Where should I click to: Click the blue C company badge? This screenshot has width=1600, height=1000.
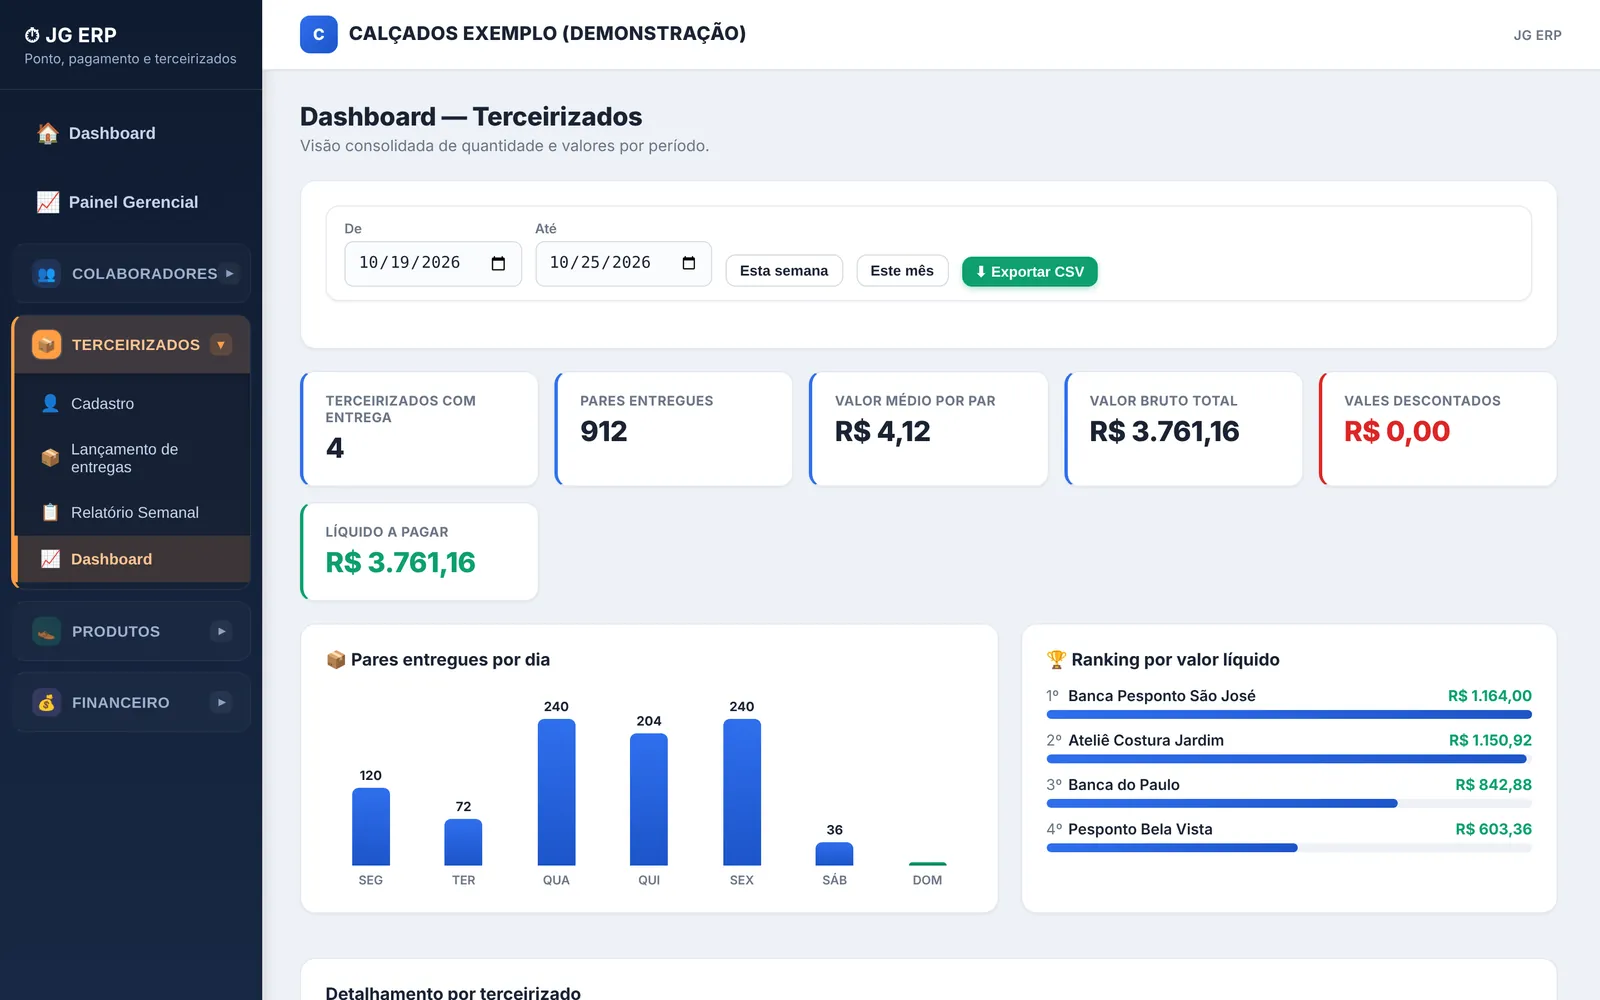(319, 34)
